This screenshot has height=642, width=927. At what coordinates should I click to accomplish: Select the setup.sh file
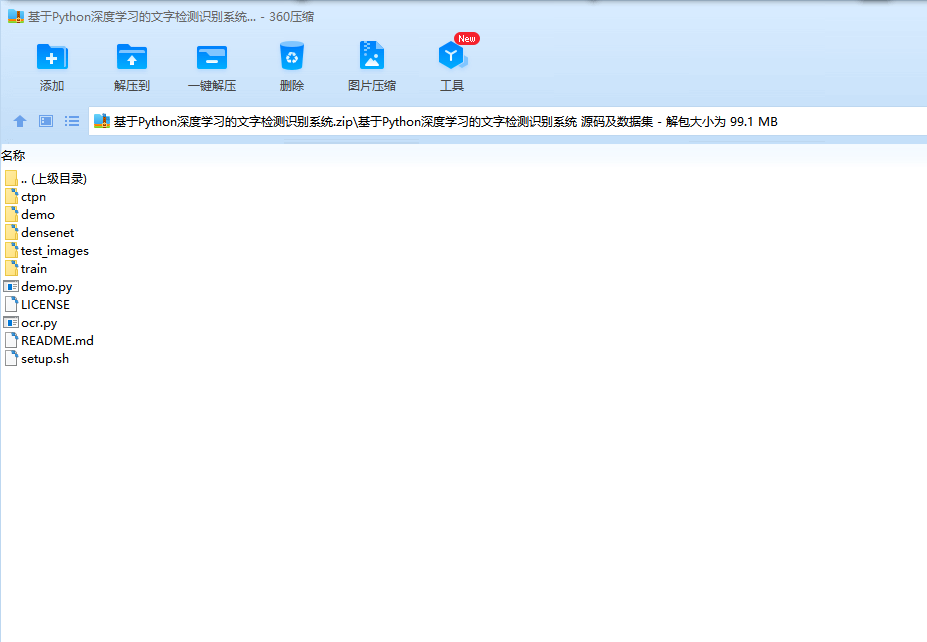(37, 359)
